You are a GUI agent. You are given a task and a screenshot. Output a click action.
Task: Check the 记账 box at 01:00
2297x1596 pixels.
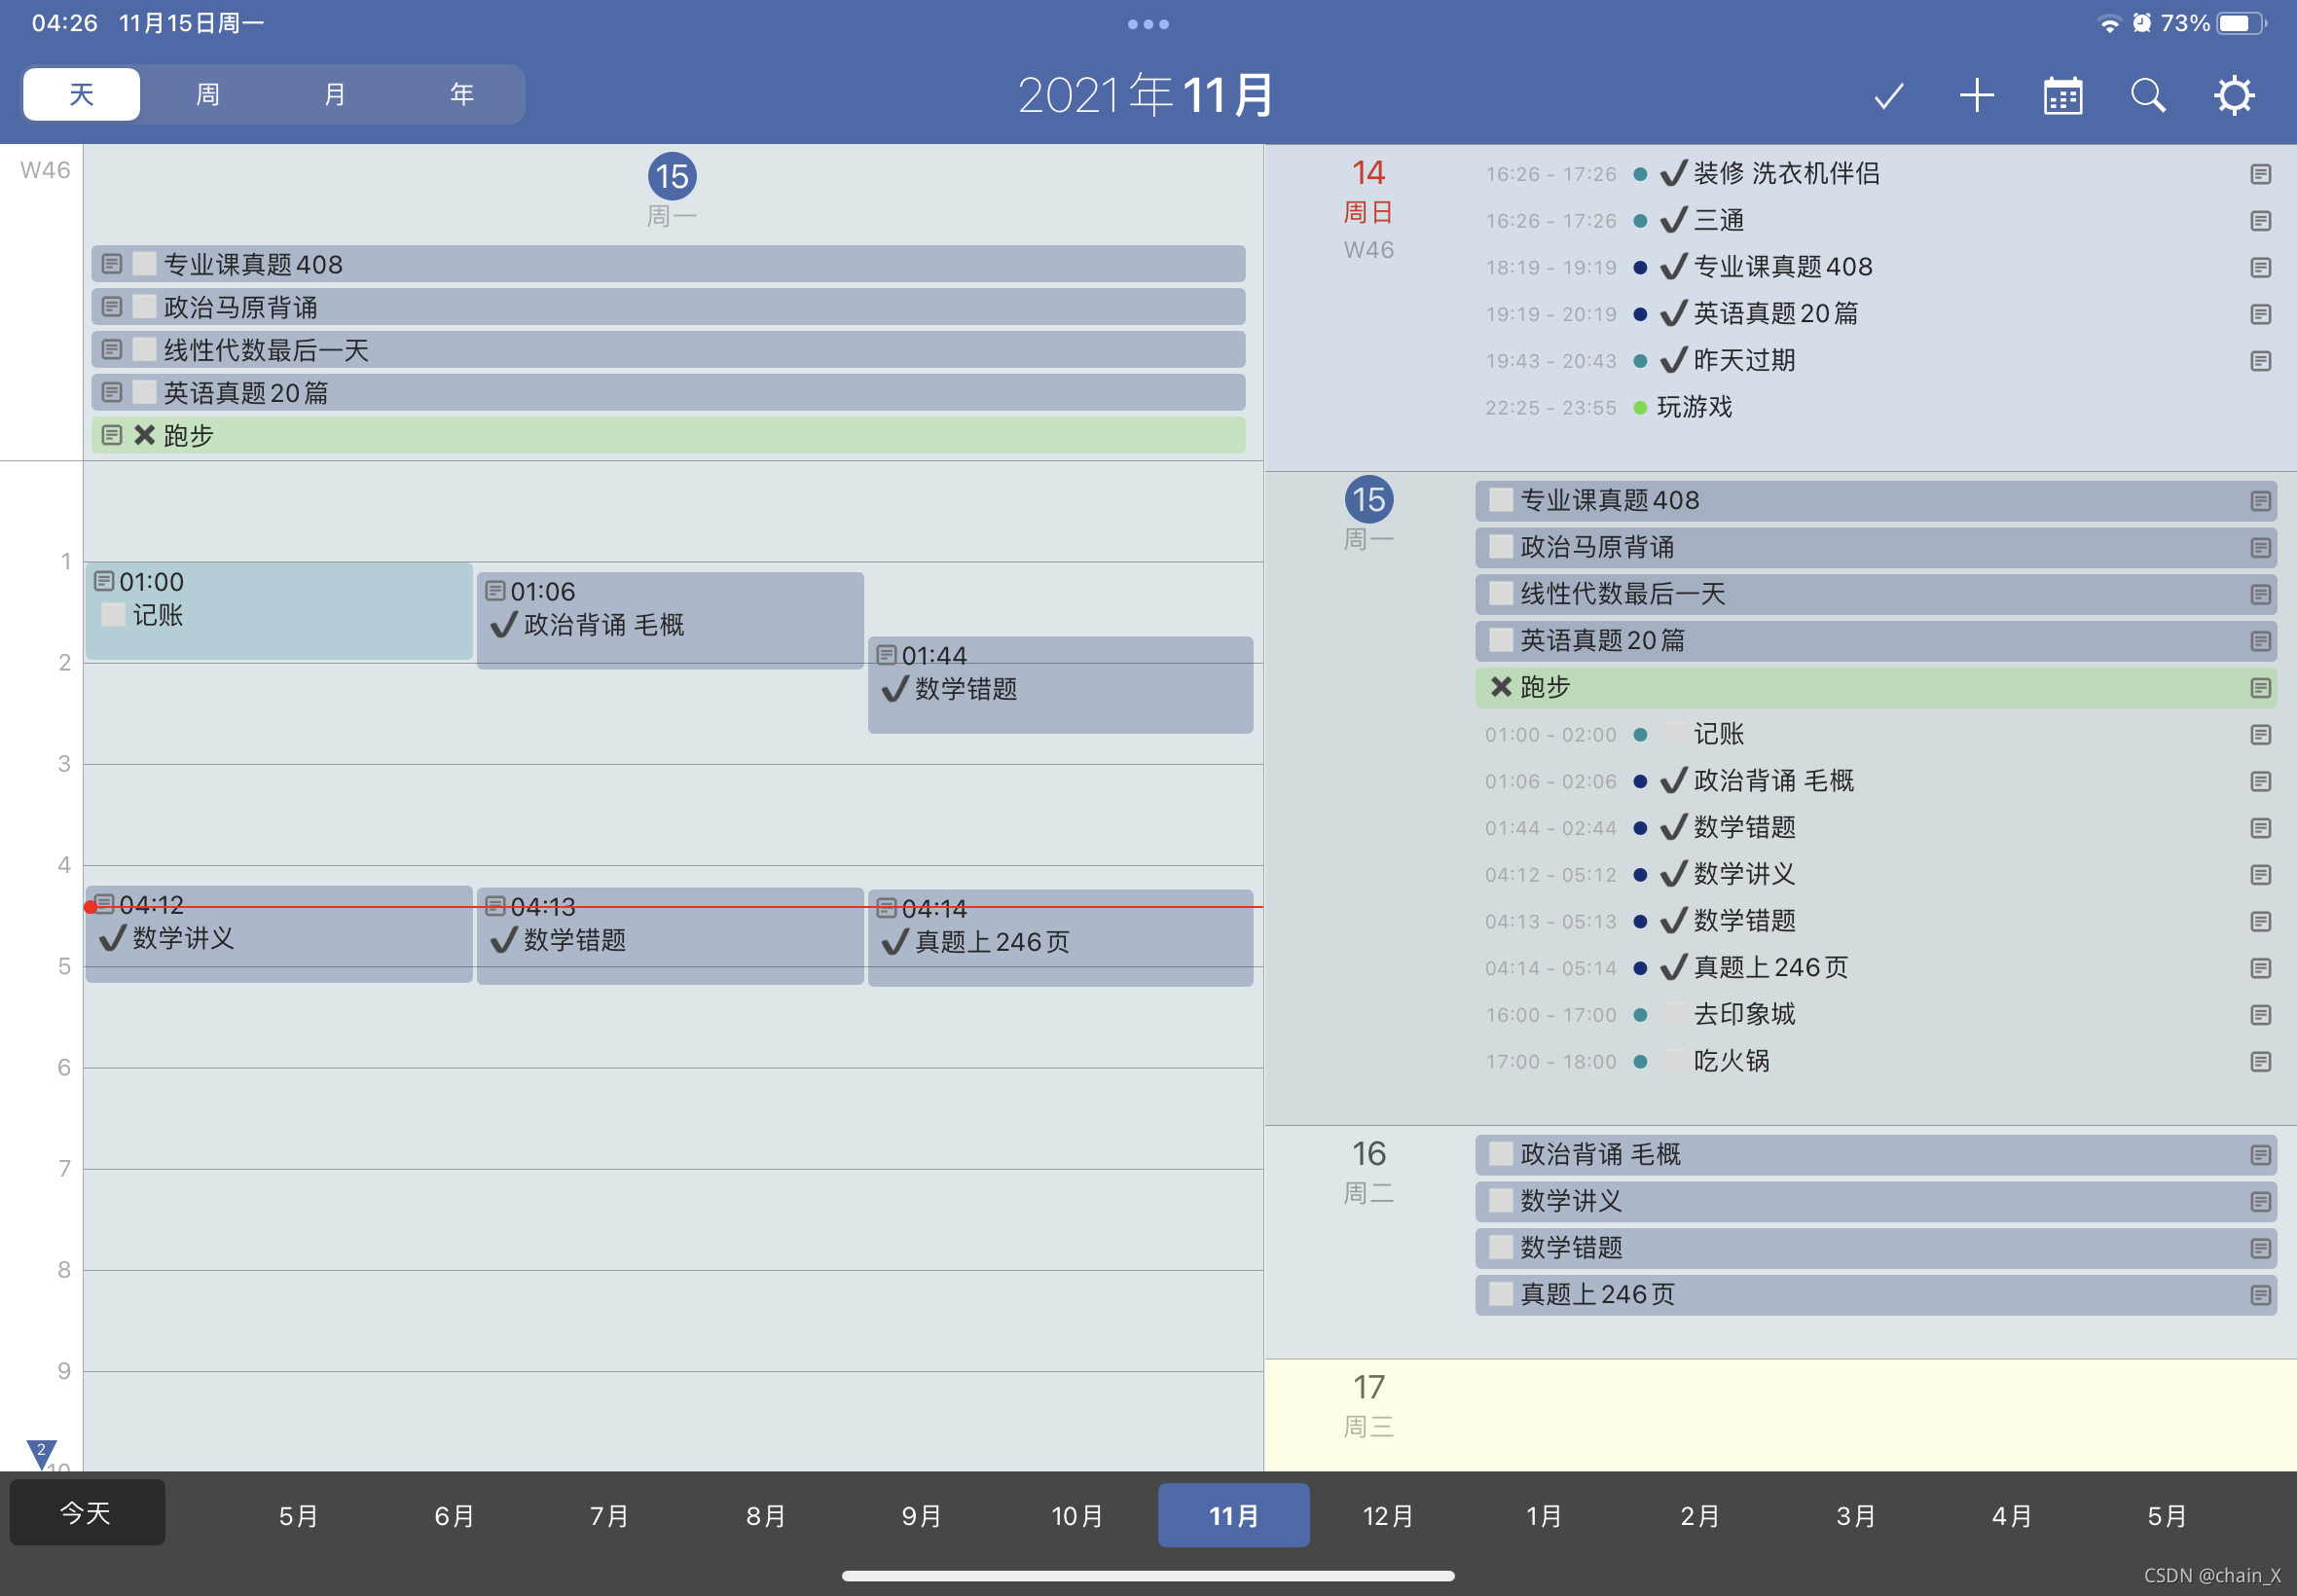click(x=114, y=615)
